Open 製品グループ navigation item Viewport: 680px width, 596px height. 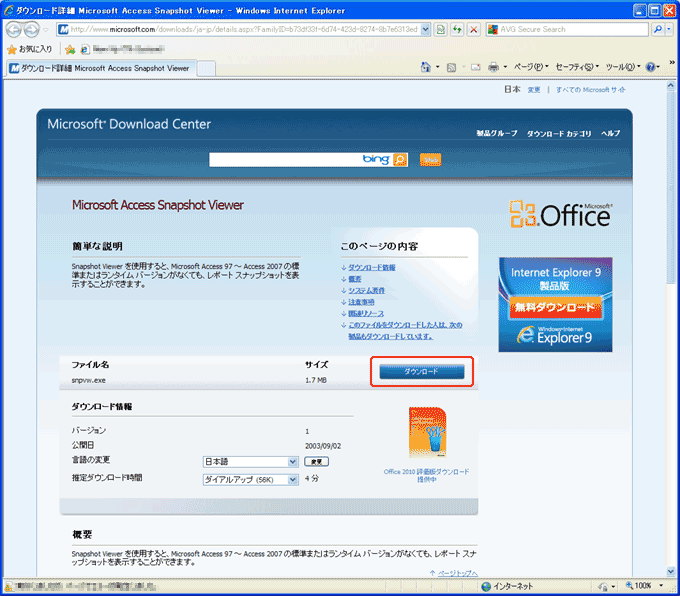pyautogui.click(x=497, y=133)
